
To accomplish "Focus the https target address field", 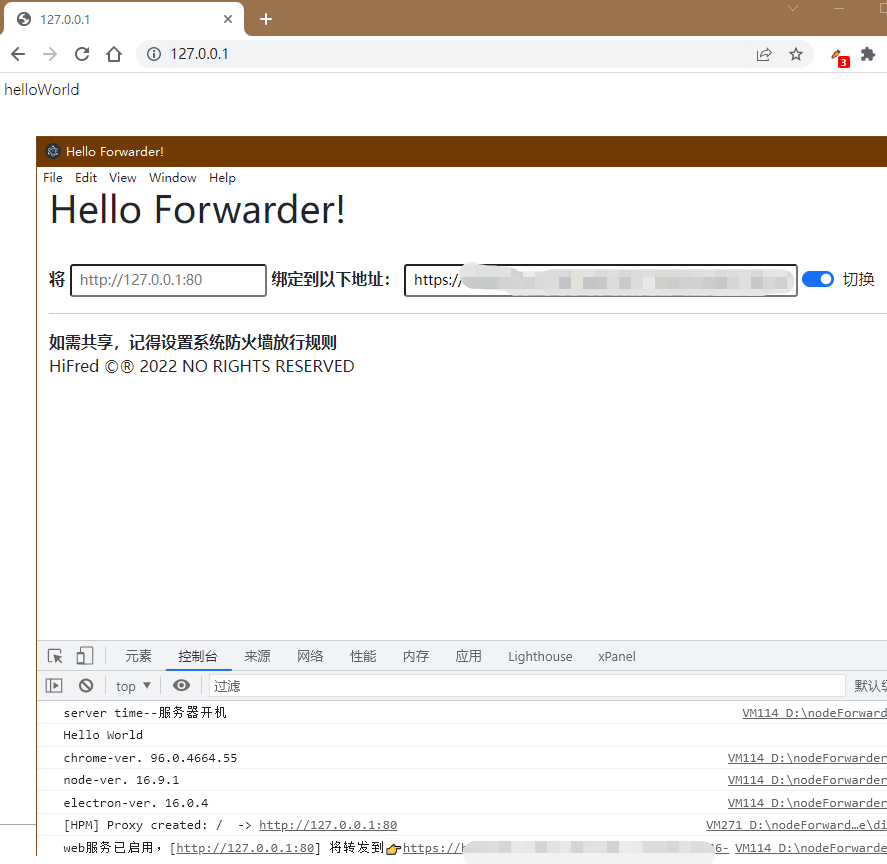I will (600, 280).
